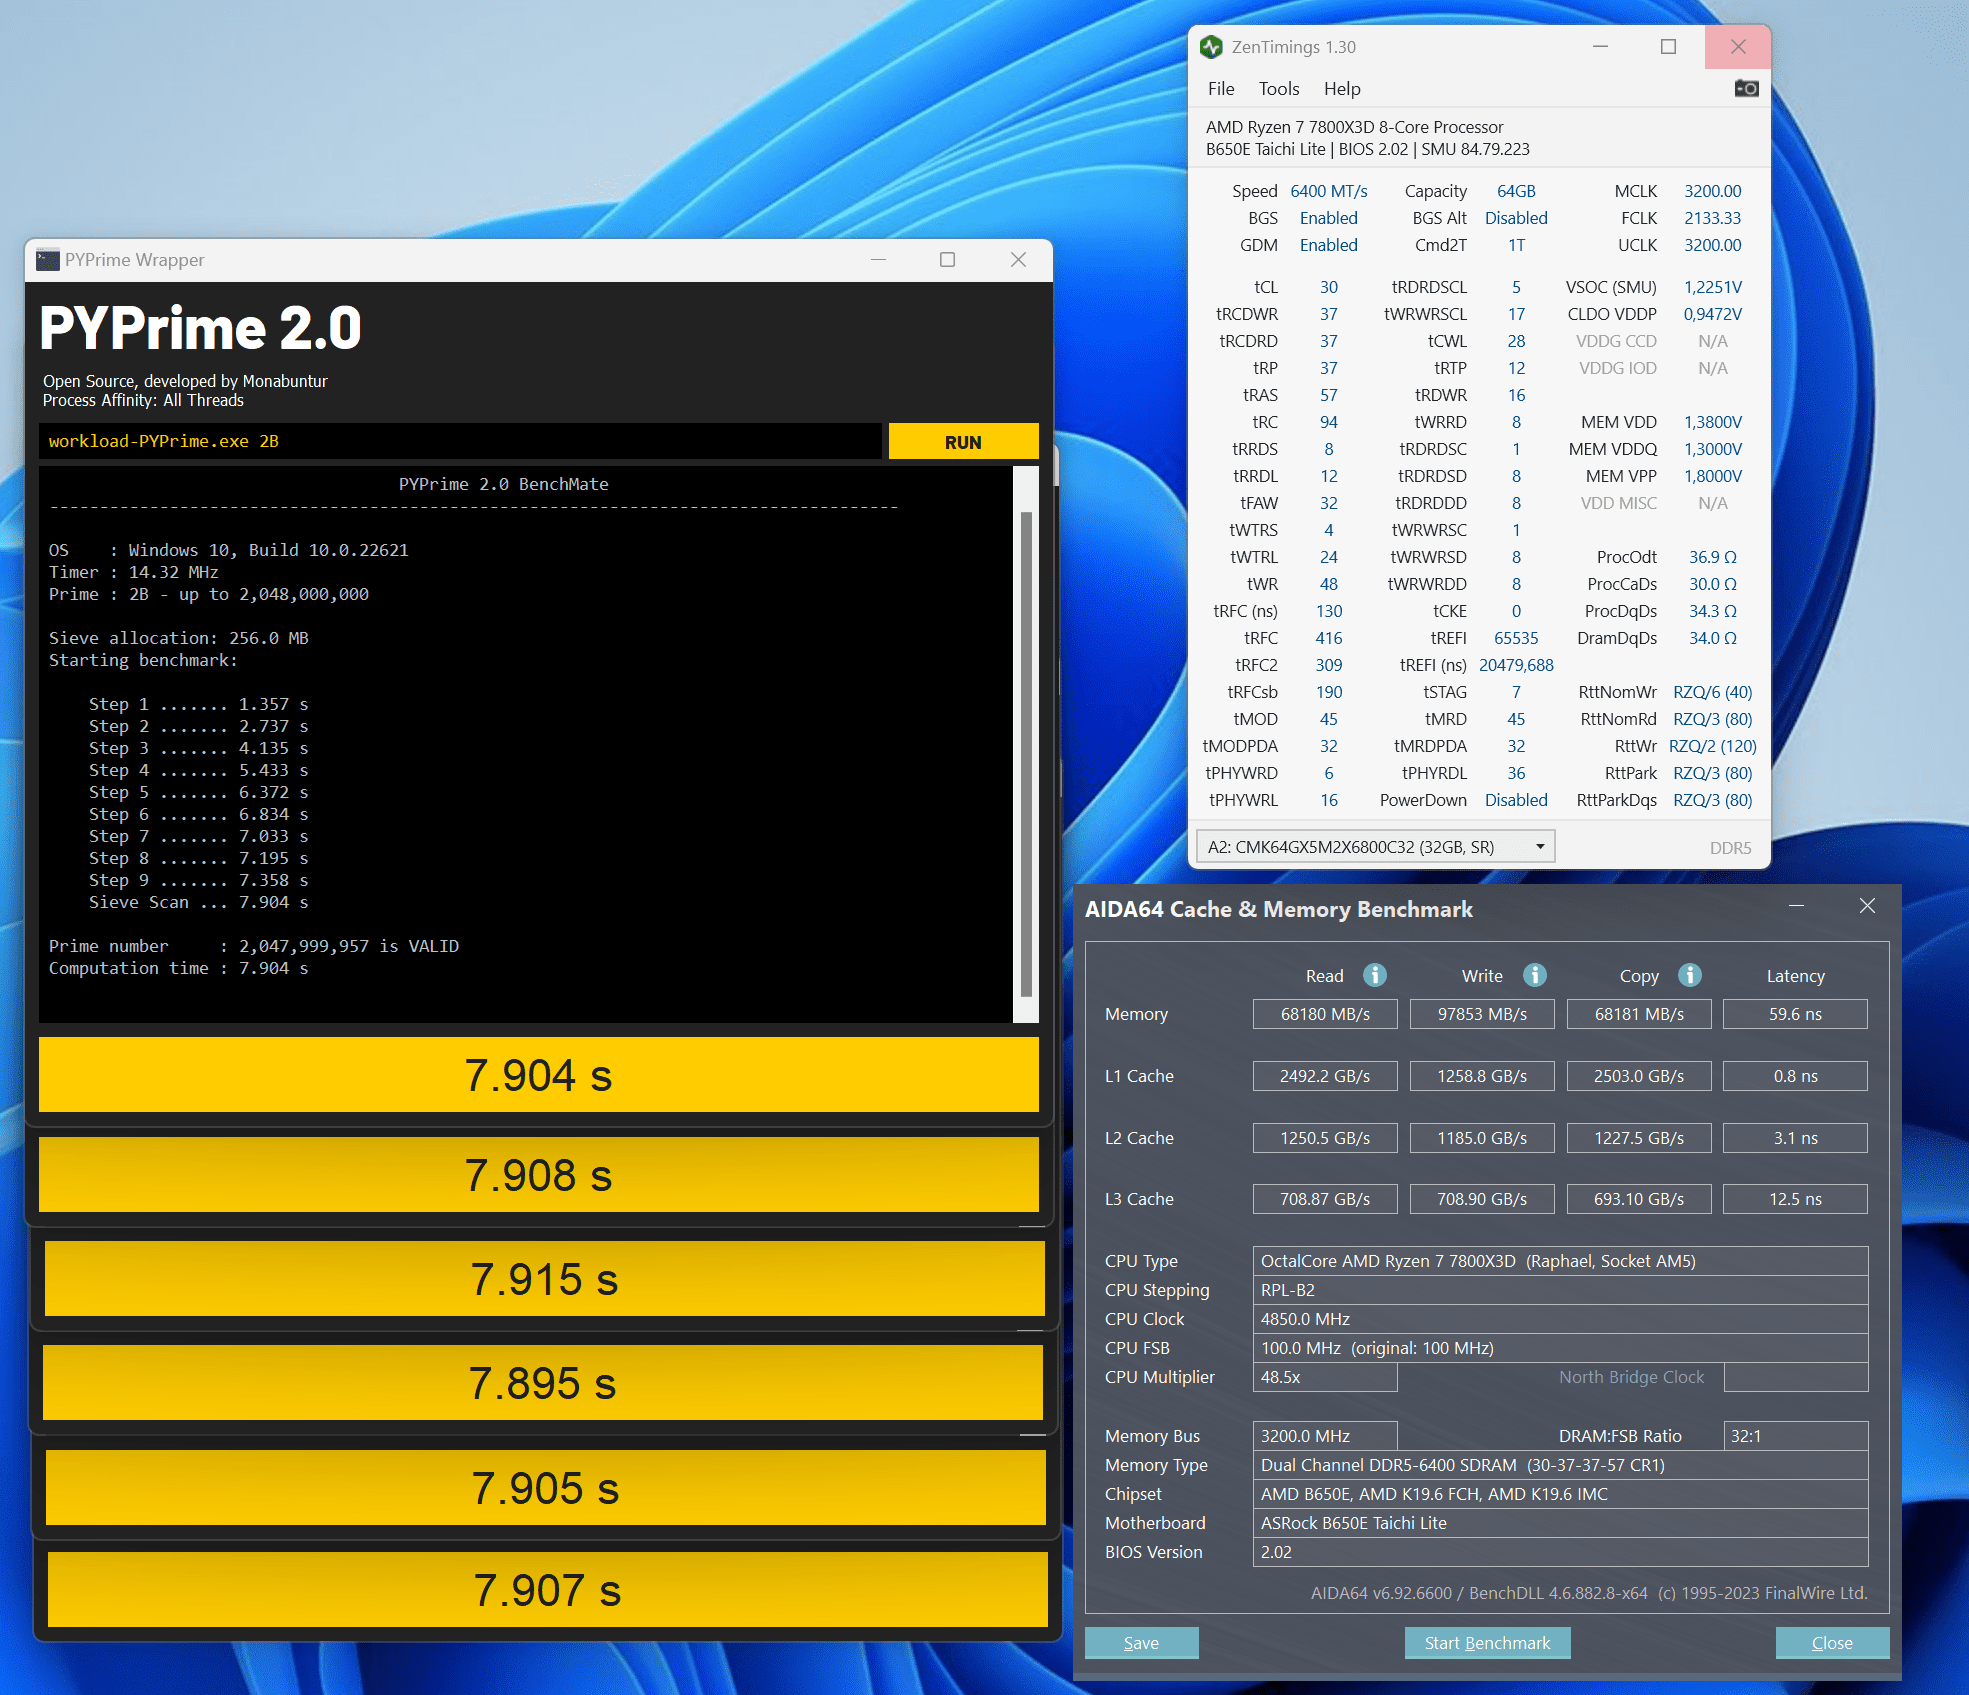1969x1695 pixels.
Task: Click the 7.904 s result bar
Action: click(x=538, y=1075)
